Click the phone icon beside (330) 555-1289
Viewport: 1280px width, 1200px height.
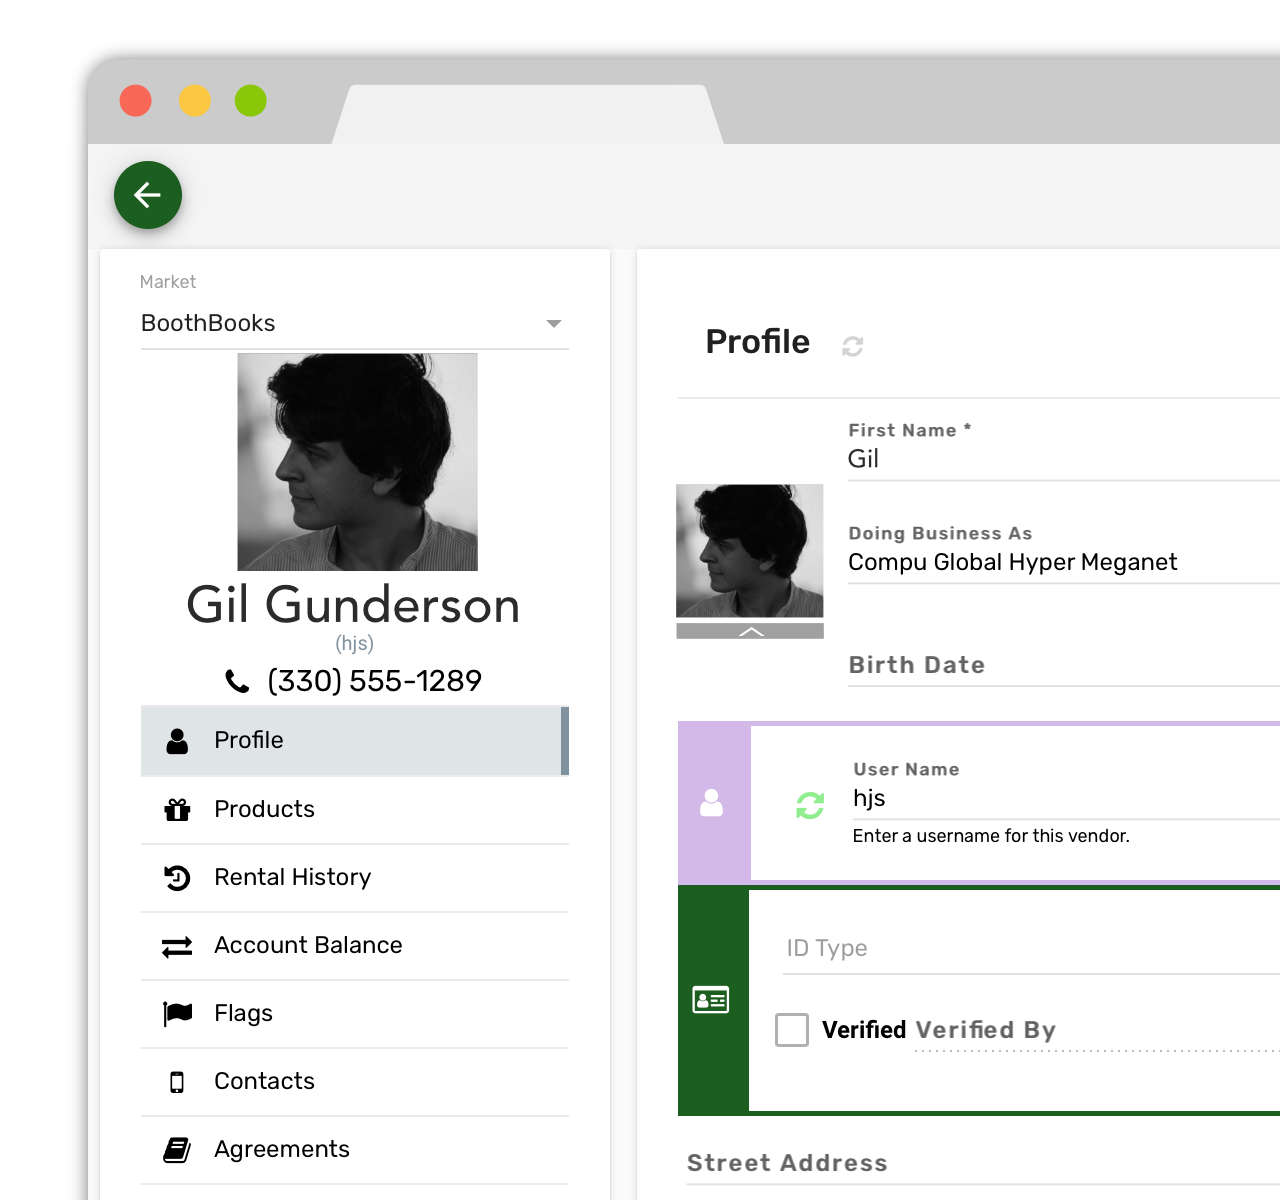point(237,681)
